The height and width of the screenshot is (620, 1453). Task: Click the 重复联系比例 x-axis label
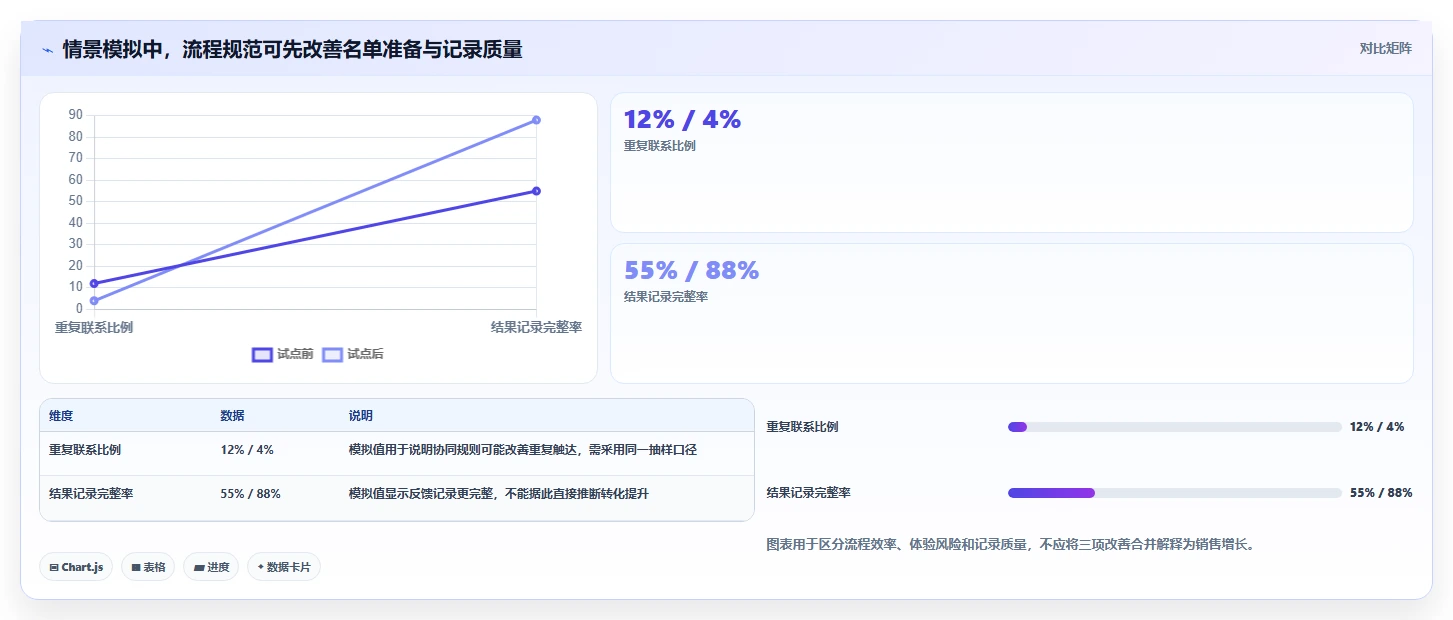(94, 327)
